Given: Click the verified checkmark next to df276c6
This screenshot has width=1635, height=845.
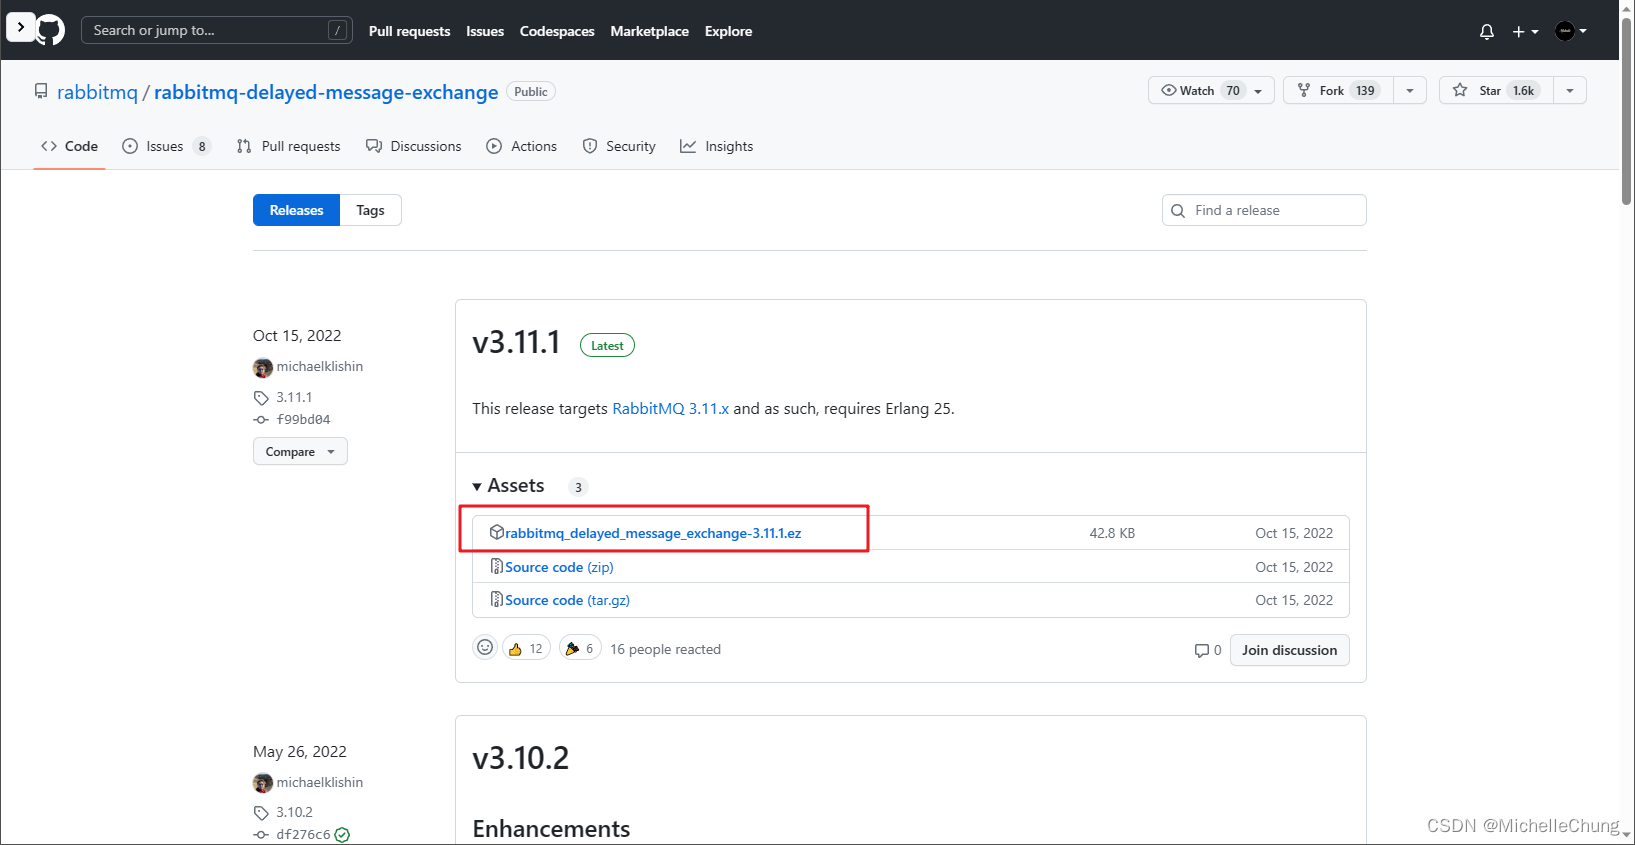Looking at the screenshot, I should 342,835.
